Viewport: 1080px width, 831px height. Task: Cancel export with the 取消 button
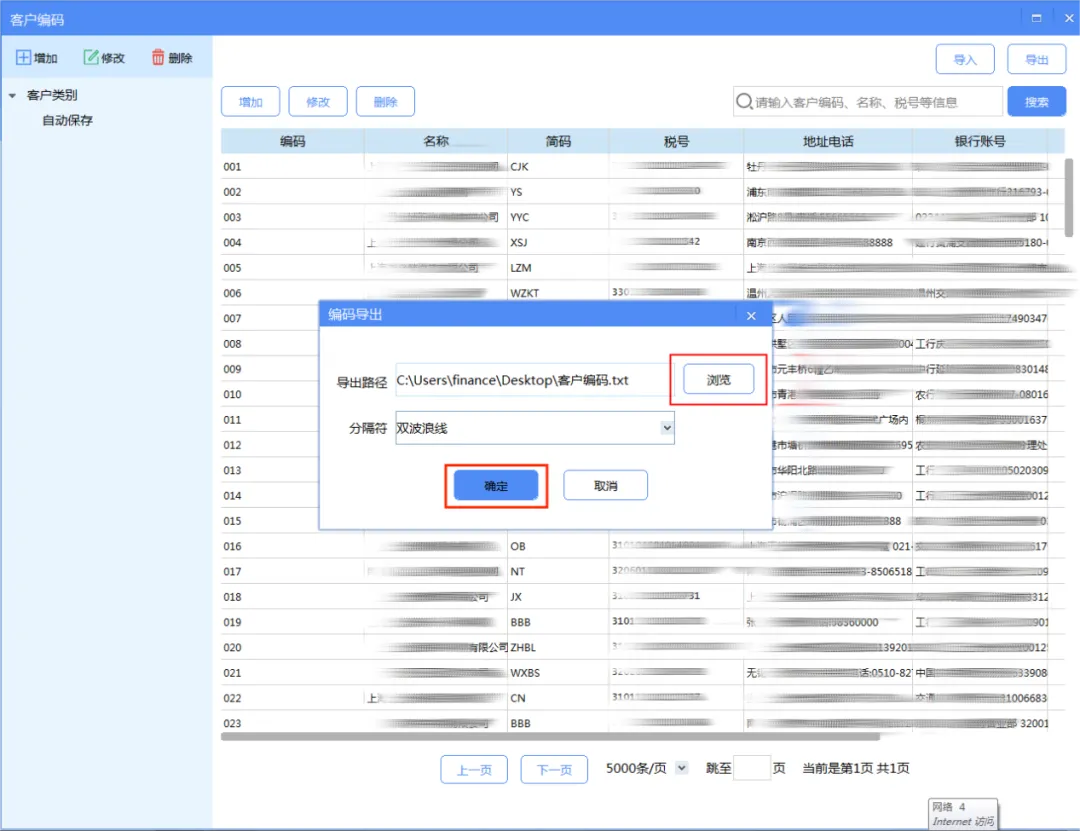pyautogui.click(x=605, y=486)
